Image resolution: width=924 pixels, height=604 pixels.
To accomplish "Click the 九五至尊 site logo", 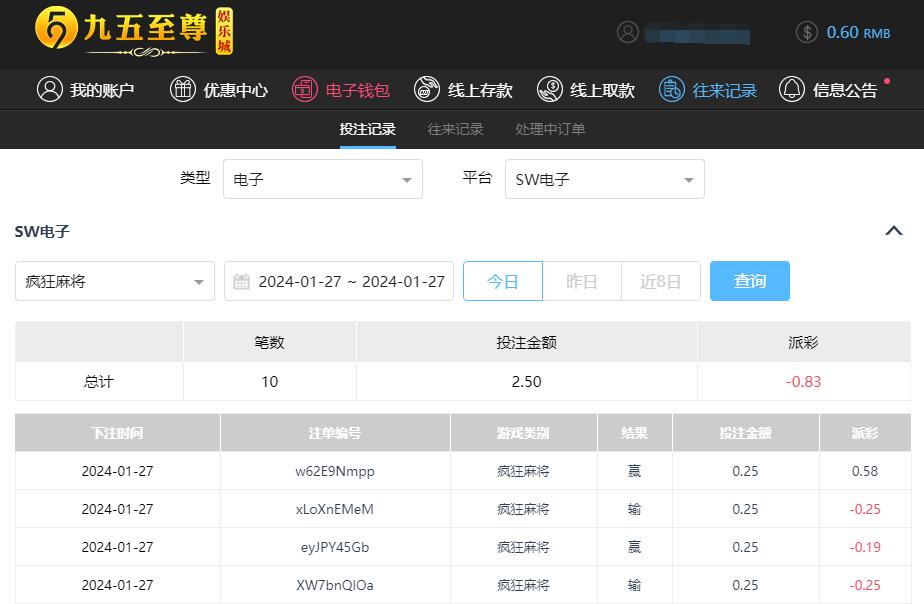I will point(134,31).
